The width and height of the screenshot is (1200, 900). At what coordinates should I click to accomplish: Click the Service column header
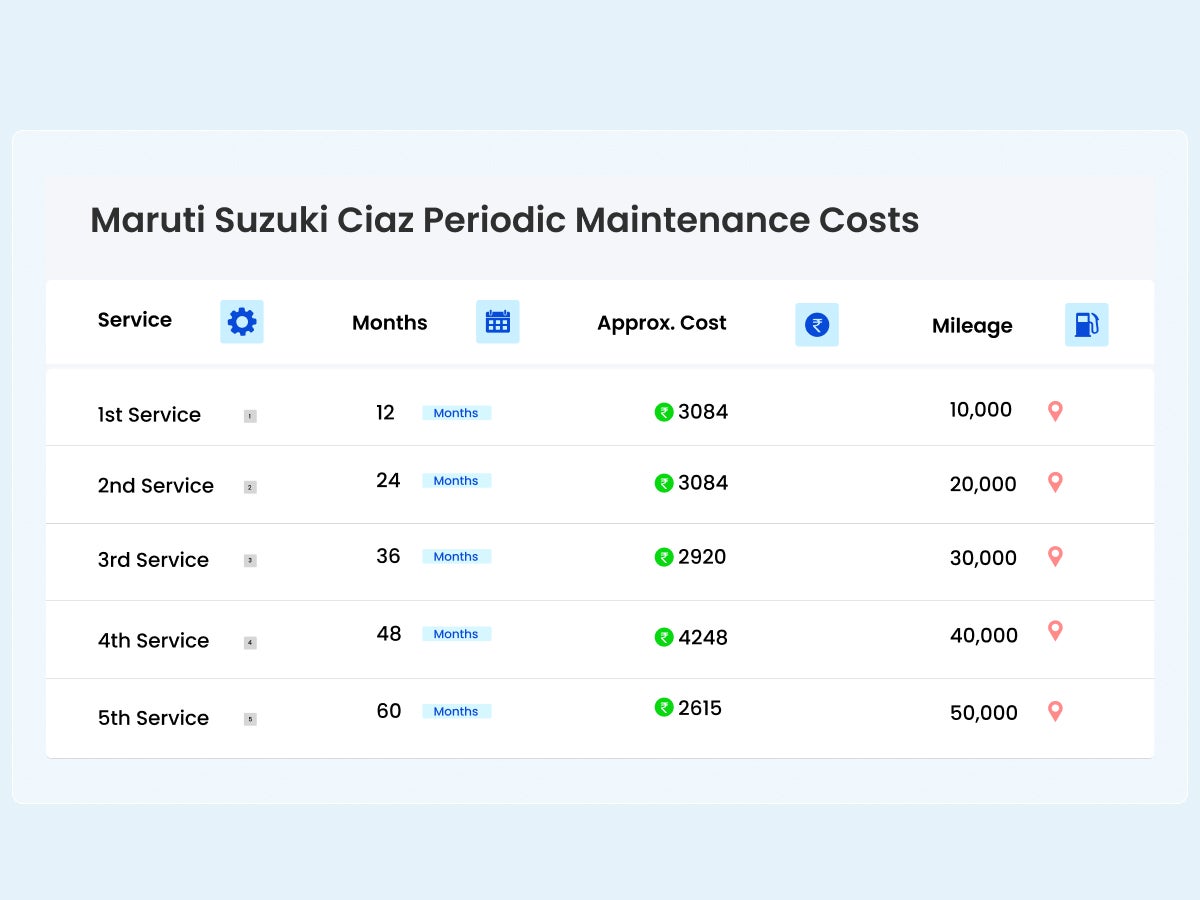tap(134, 320)
